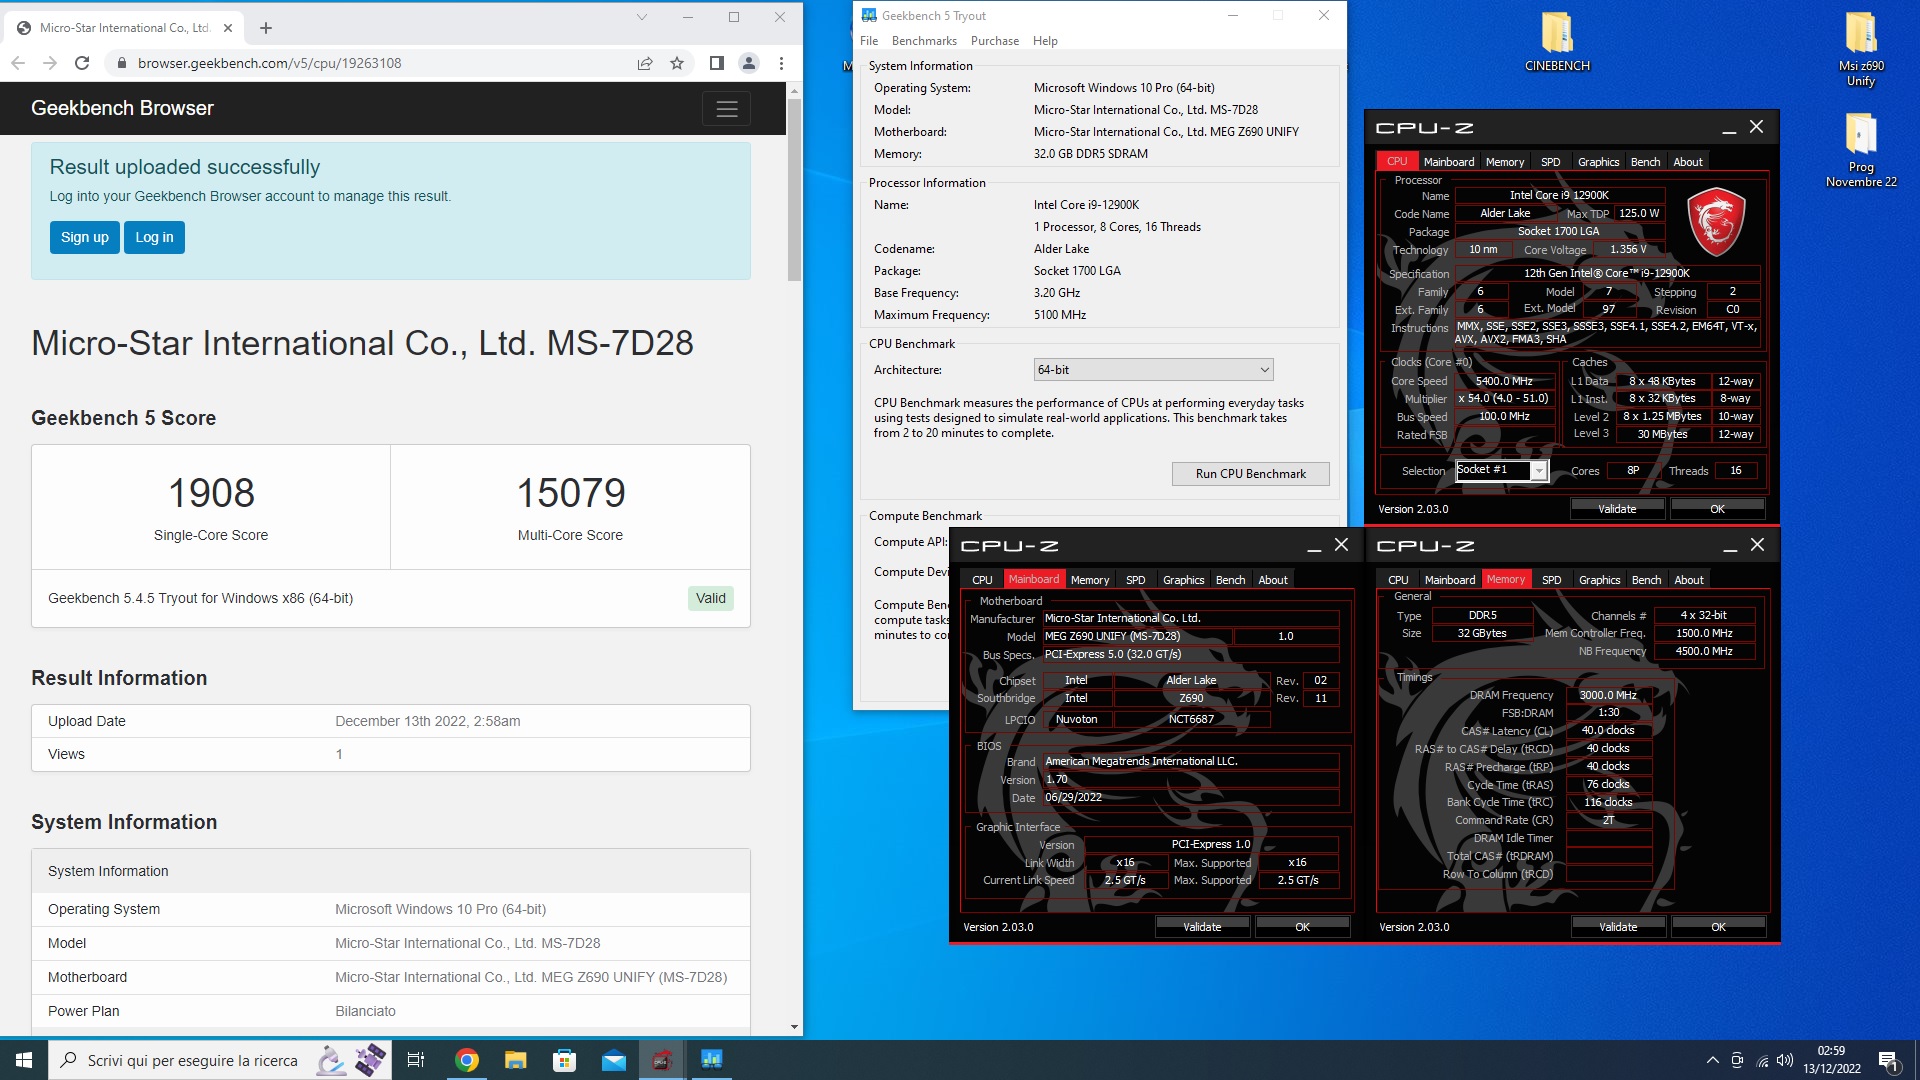Open Task View on the taskbar

point(416,1060)
